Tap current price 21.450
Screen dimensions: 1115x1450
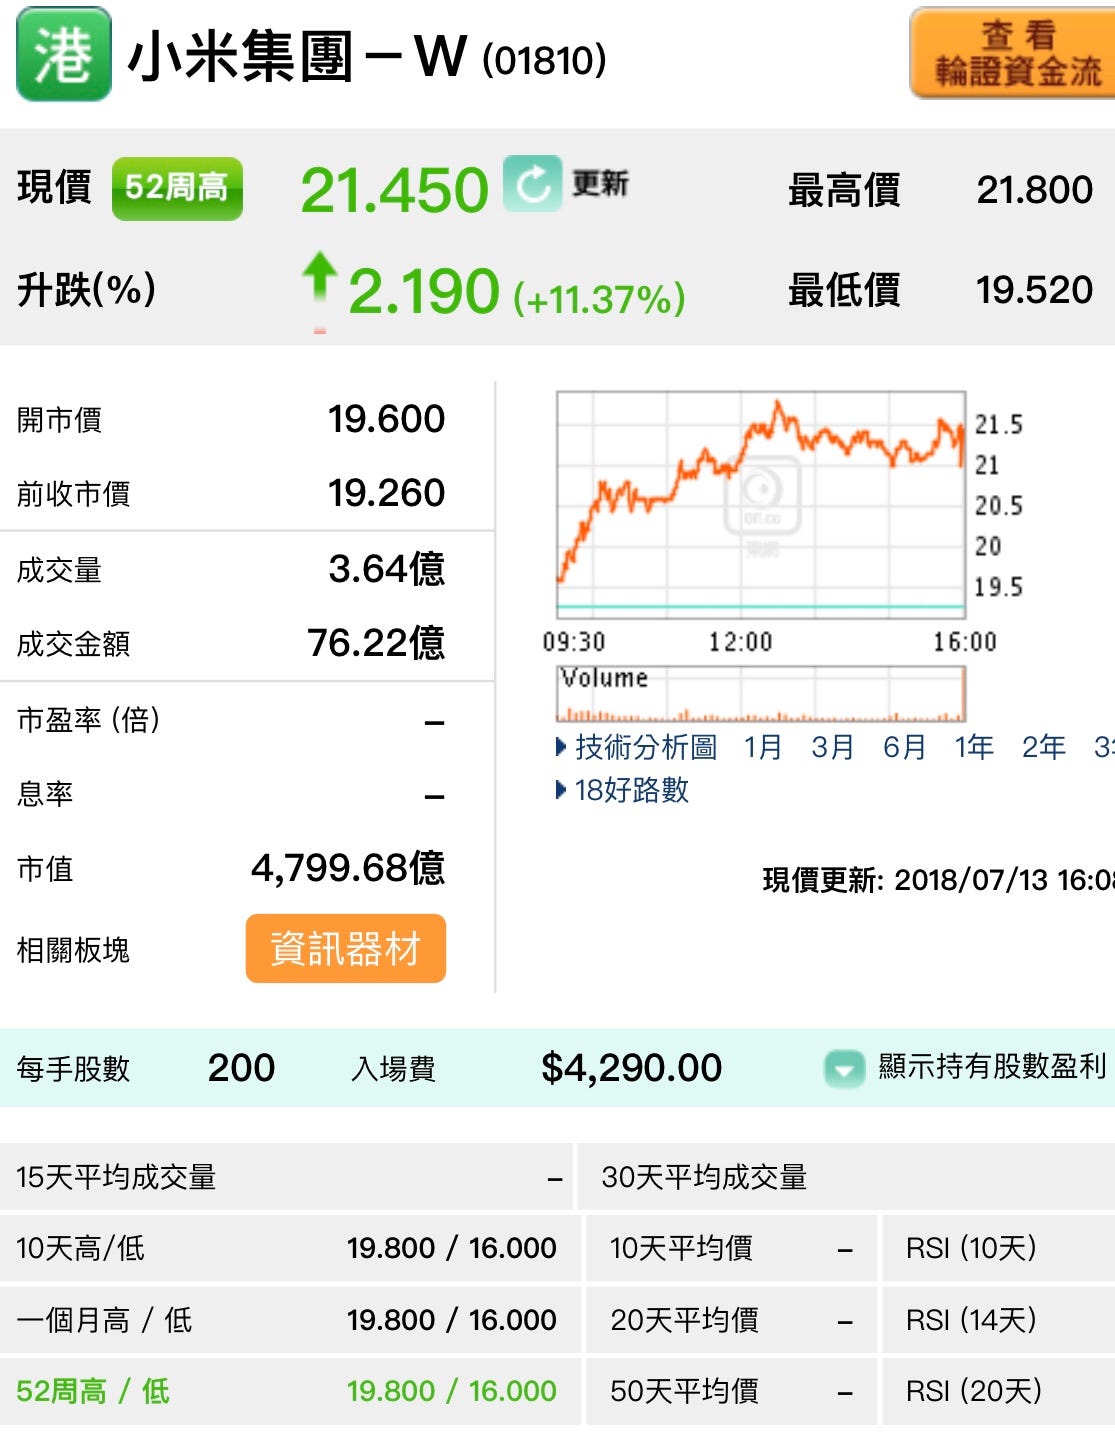click(395, 189)
